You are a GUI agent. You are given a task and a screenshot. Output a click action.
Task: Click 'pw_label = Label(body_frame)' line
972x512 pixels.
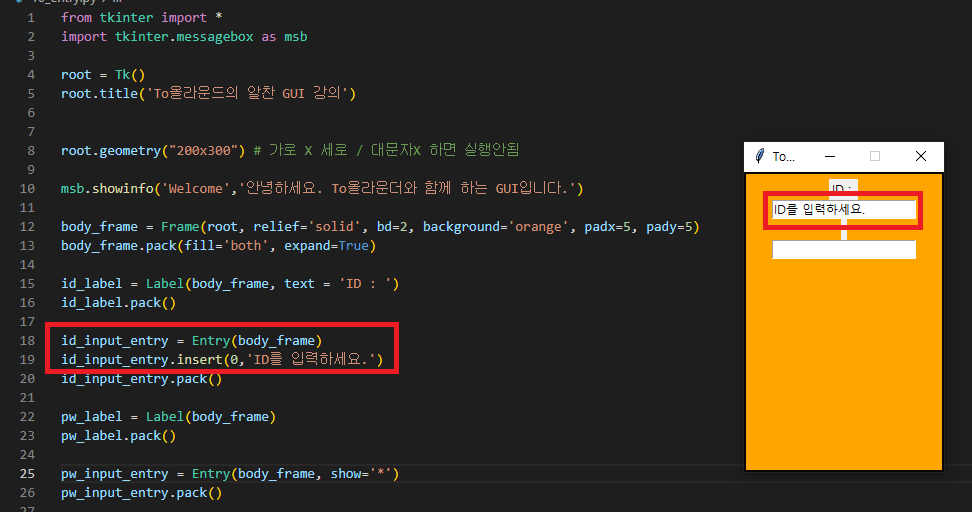coord(169,417)
